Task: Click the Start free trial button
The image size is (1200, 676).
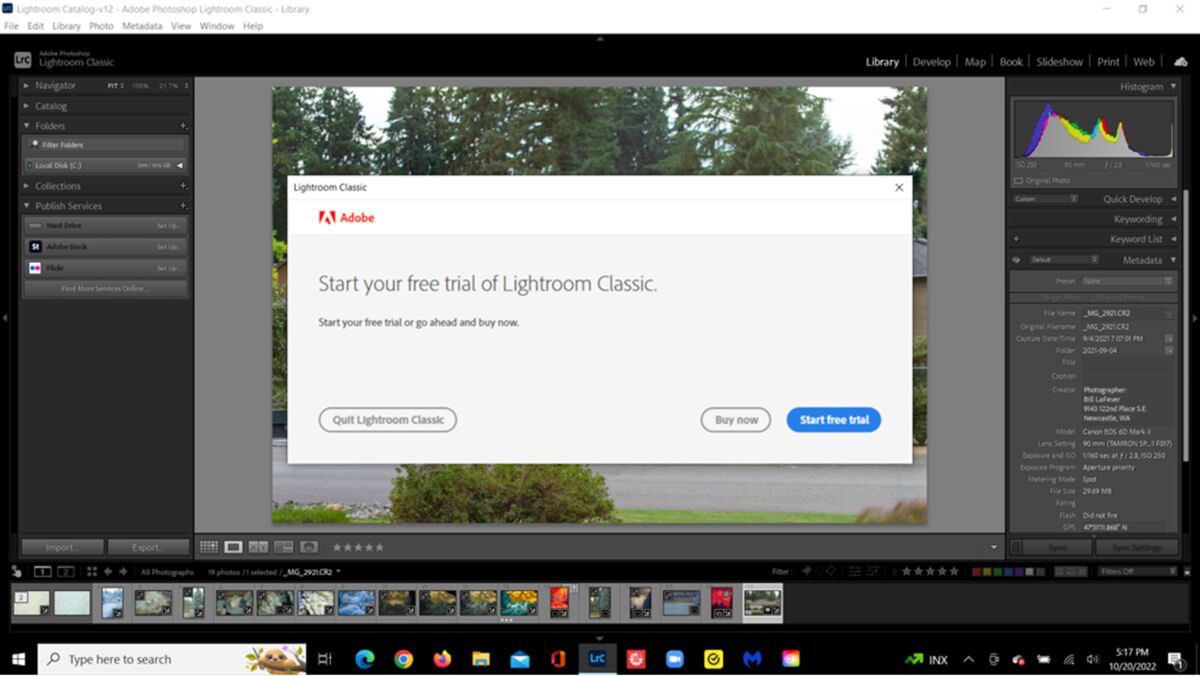Action: (834, 419)
